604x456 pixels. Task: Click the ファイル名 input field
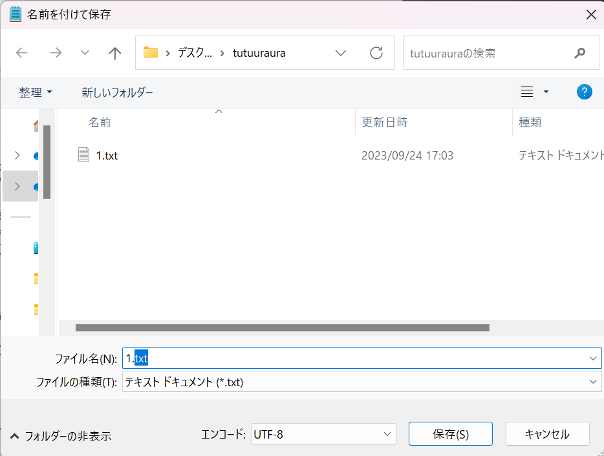click(360, 358)
